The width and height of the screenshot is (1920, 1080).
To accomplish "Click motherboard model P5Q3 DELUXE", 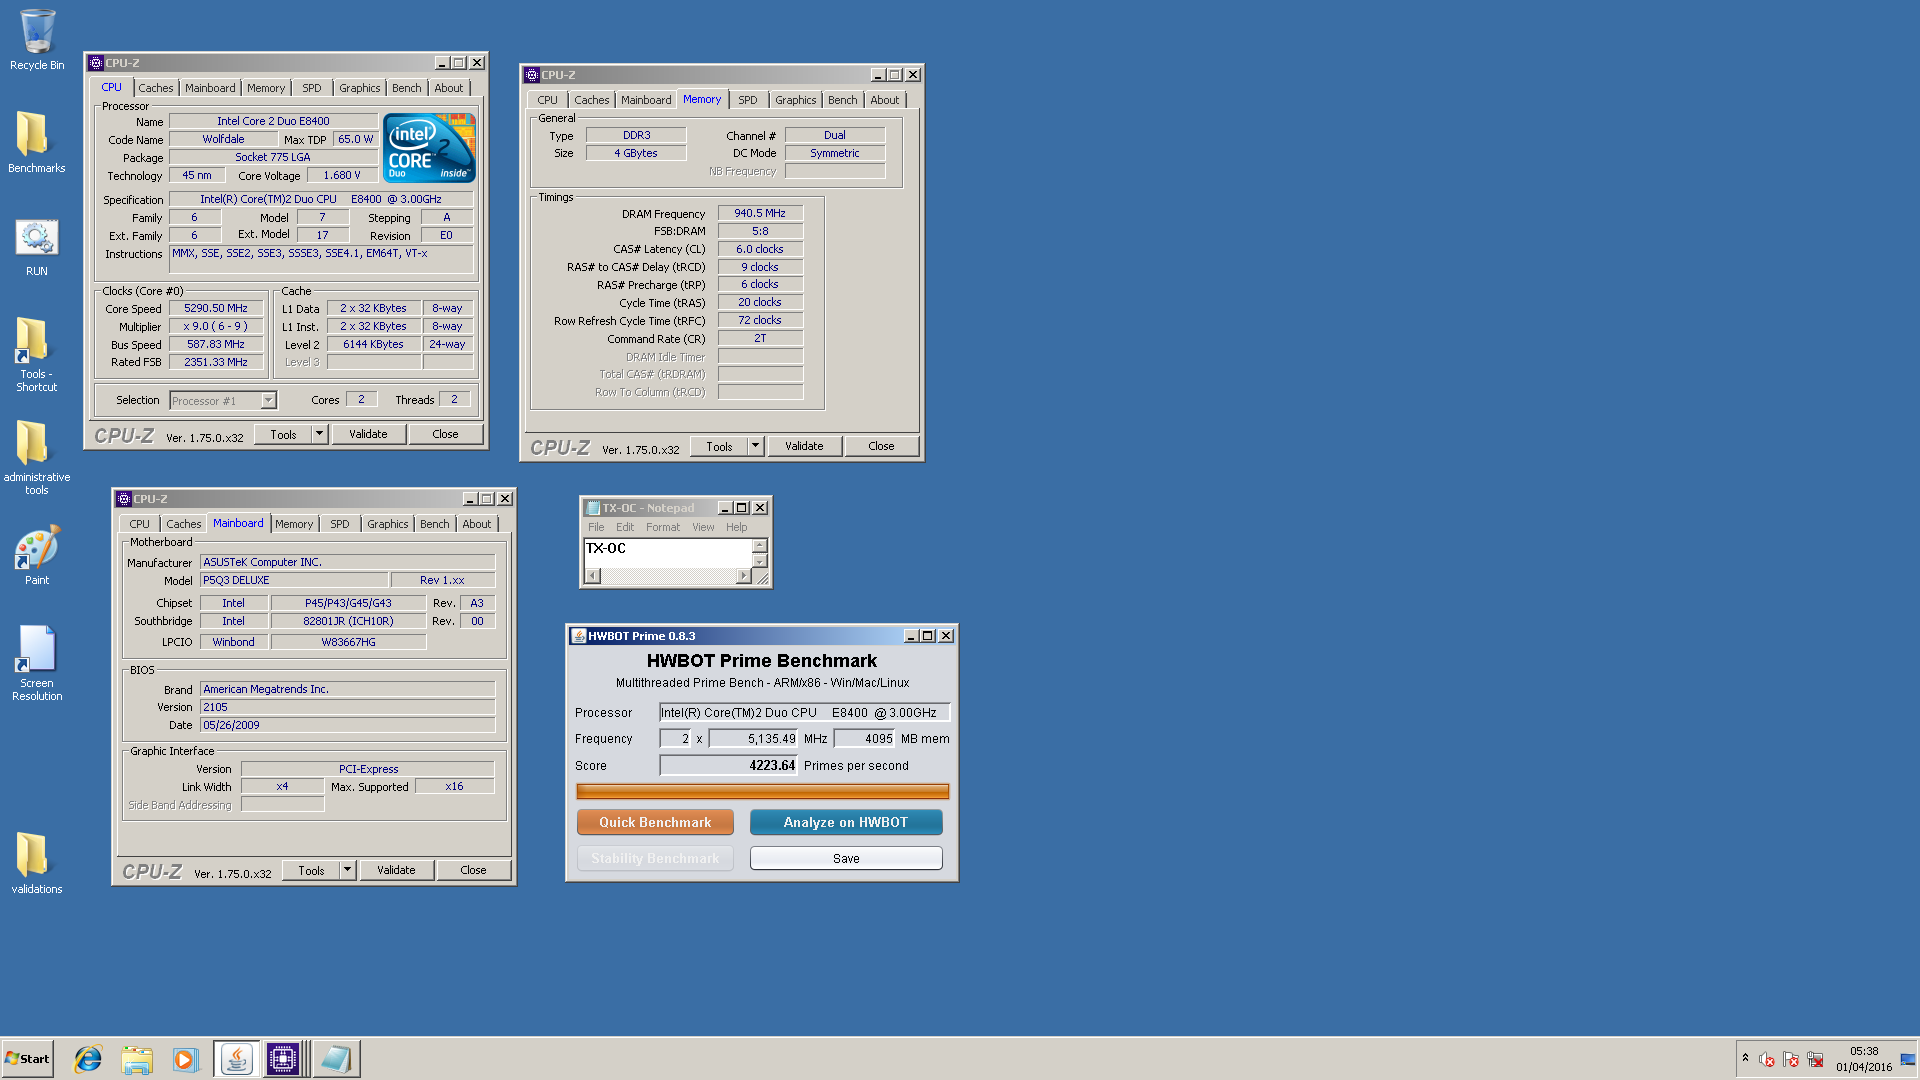I will (294, 580).
